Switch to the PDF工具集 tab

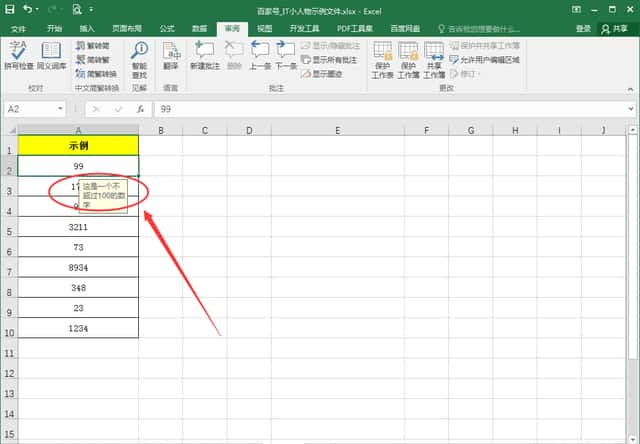[355, 29]
